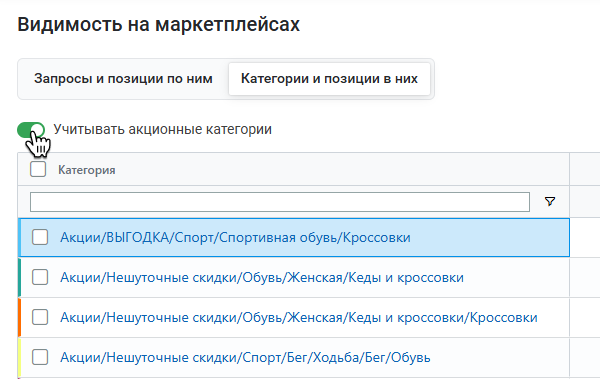Screen dimensions: 600x379
Task: Click the Учитывать акционные категории label
Action: click(162, 129)
